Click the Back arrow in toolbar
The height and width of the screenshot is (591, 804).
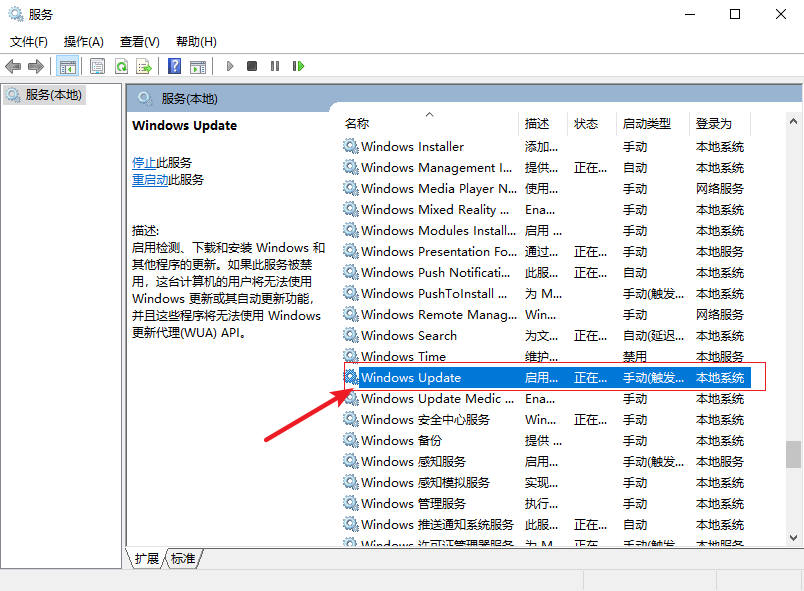point(13,66)
